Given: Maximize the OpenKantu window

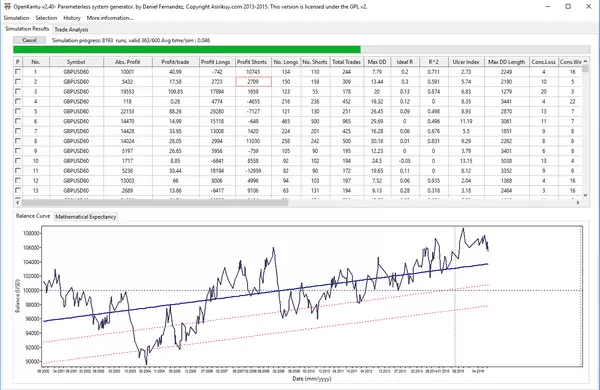Looking at the screenshot, I should (568, 7).
